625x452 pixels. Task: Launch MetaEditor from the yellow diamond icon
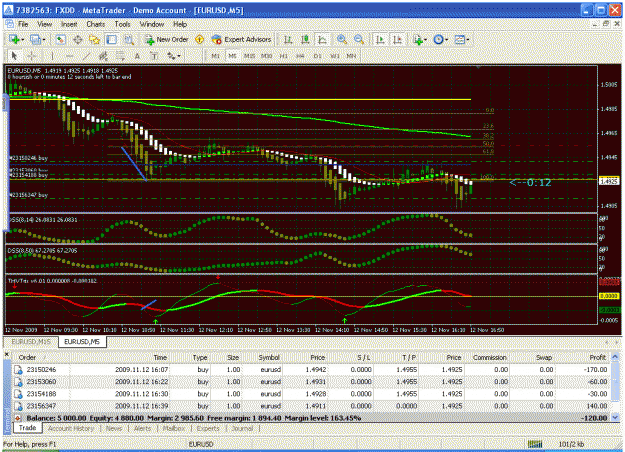(x=199, y=39)
